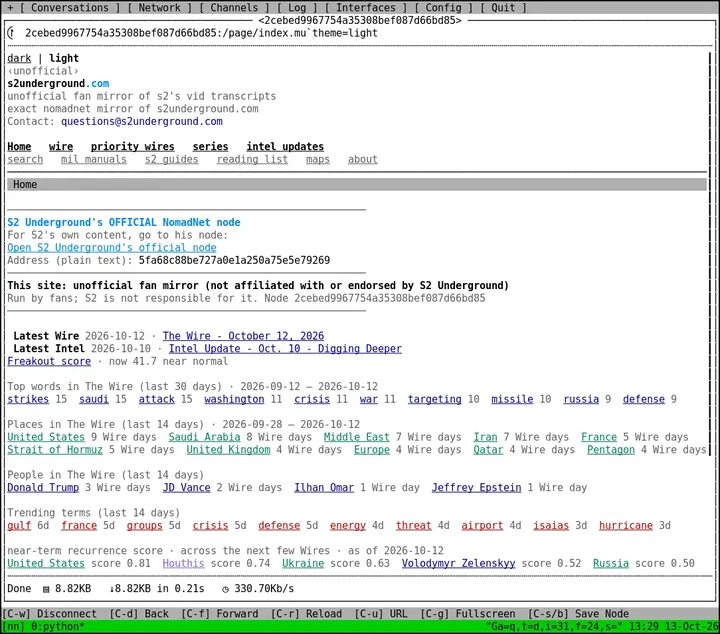720x634 pixels.
Task: Open the Log menu item
Action: click(x=297, y=8)
